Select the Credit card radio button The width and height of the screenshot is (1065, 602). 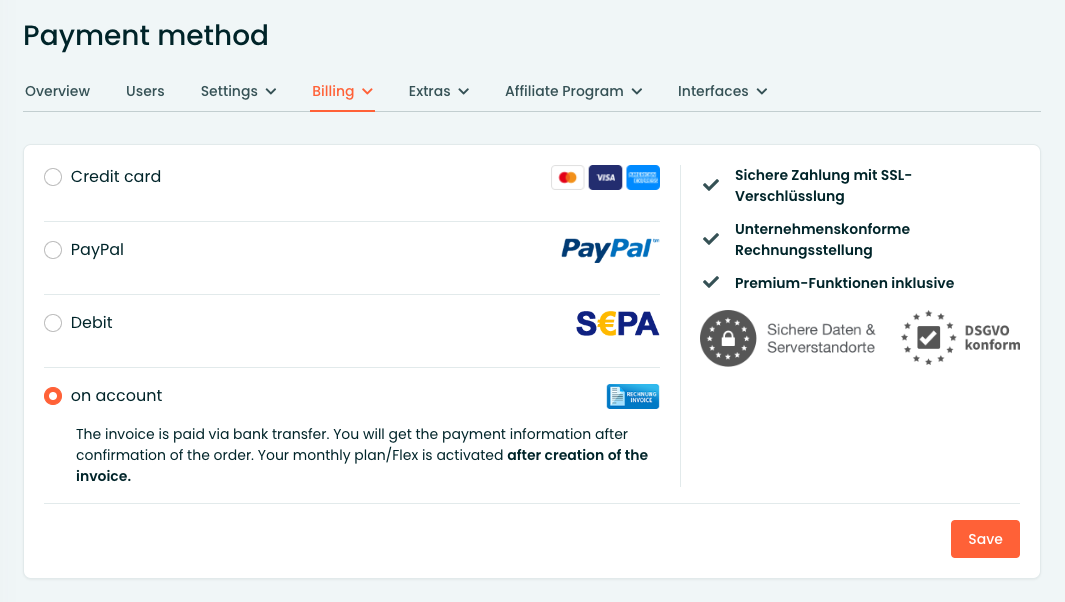coord(53,177)
